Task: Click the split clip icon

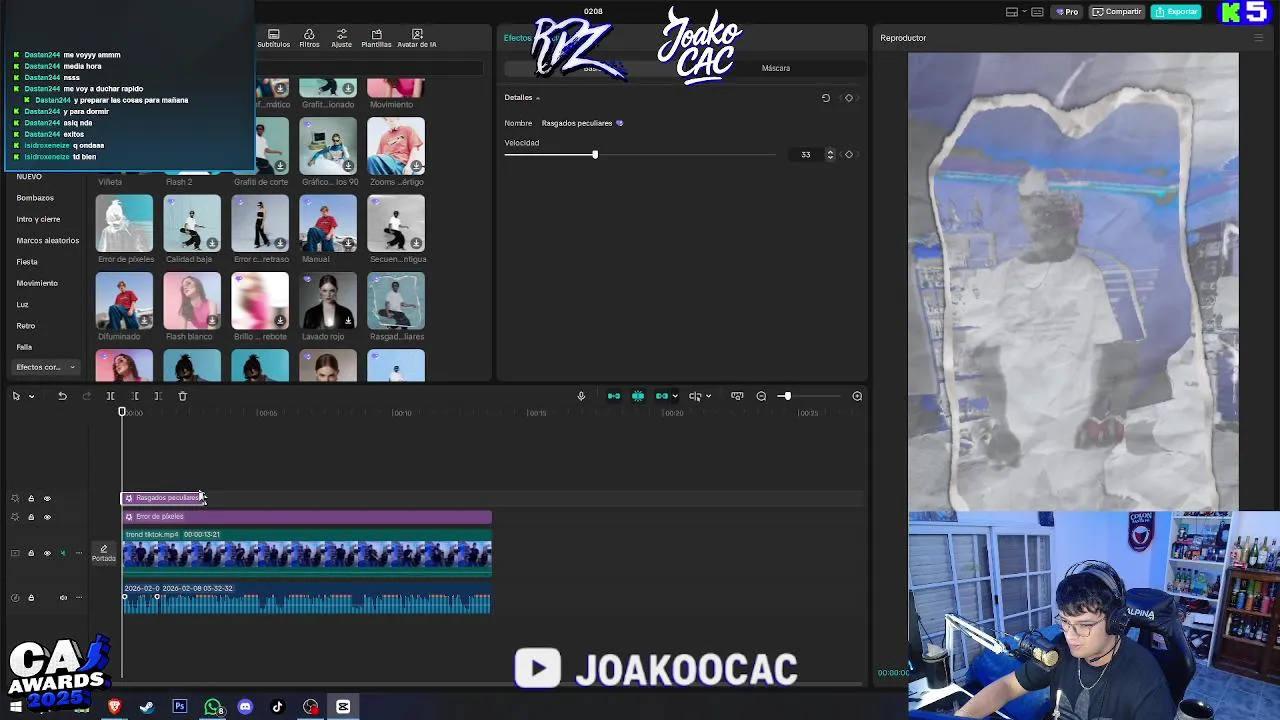Action: point(110,396)
